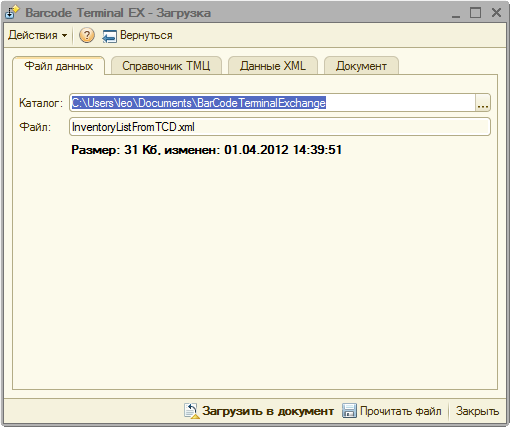Click the blue return arrow icon
This screenshot has height=427, width=510.
point(109,36)
